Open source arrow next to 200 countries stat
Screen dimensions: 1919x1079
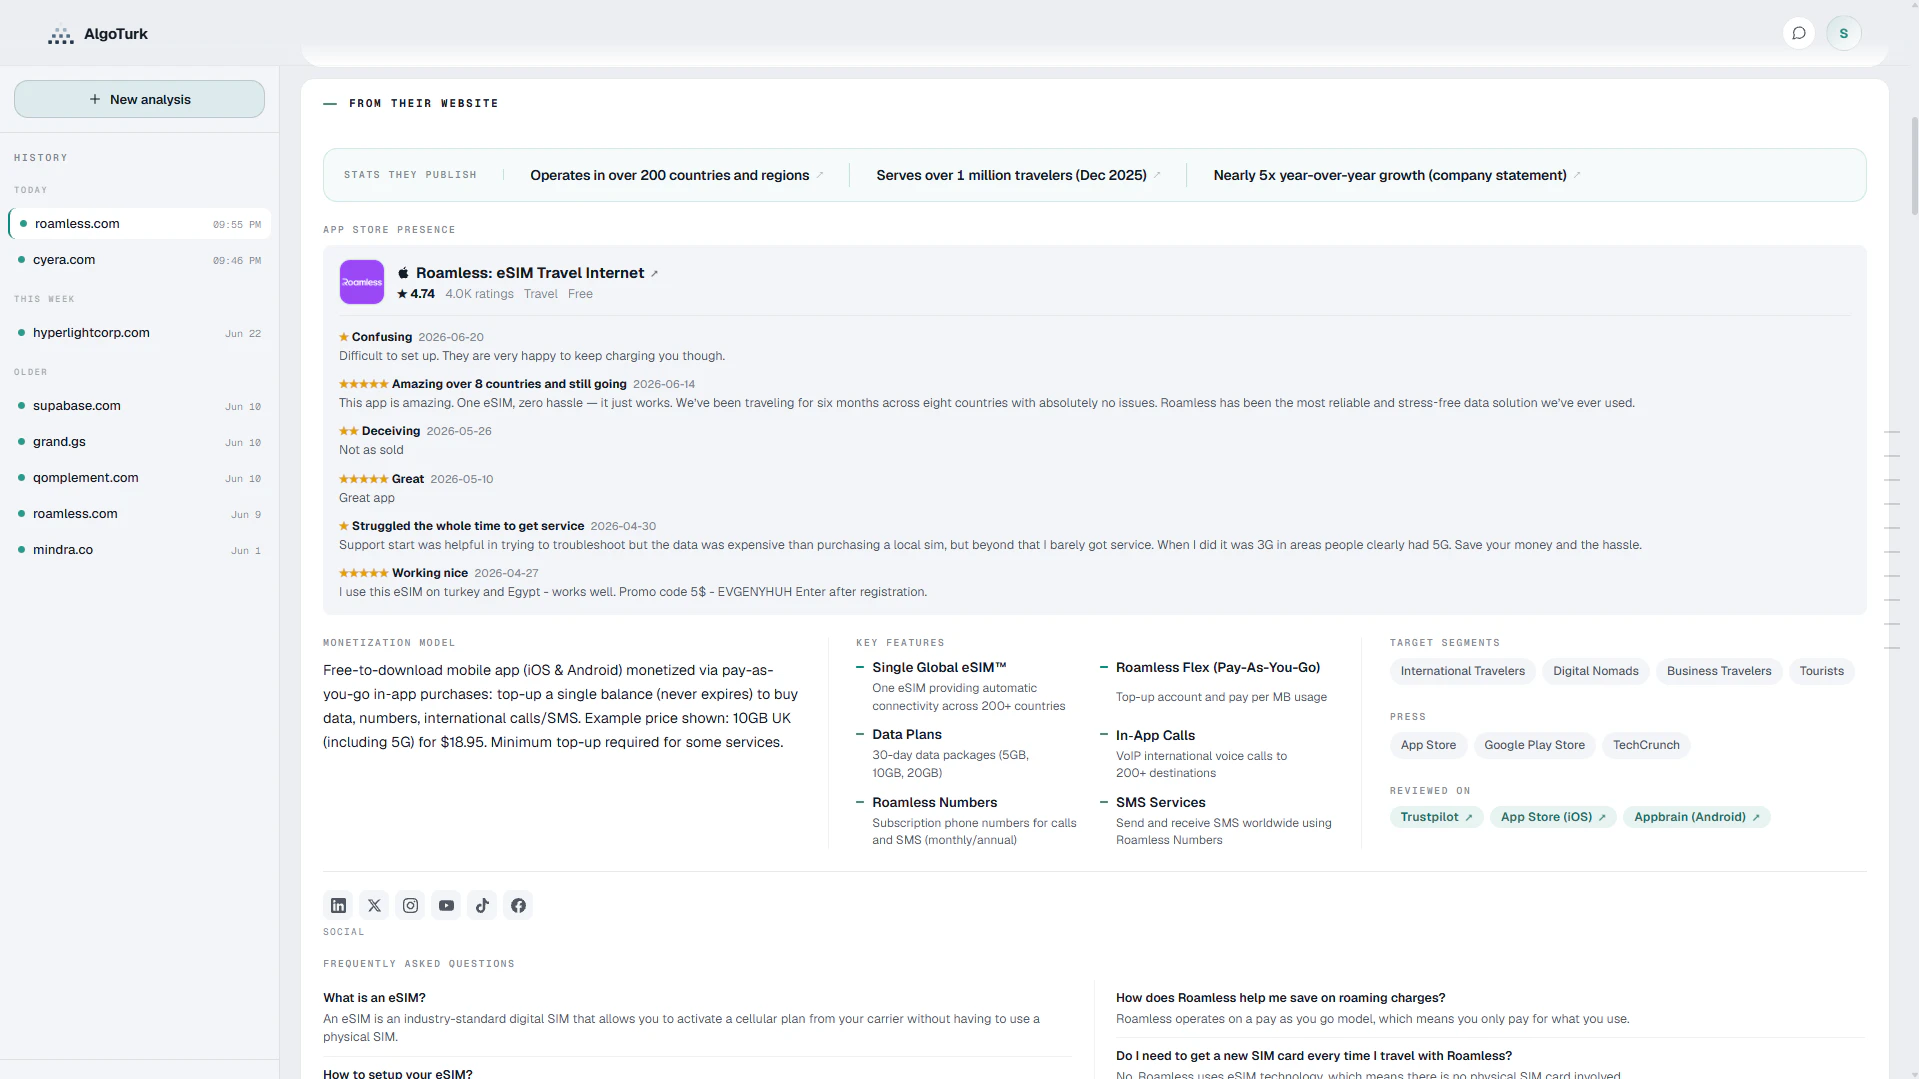tap(820, 175)
